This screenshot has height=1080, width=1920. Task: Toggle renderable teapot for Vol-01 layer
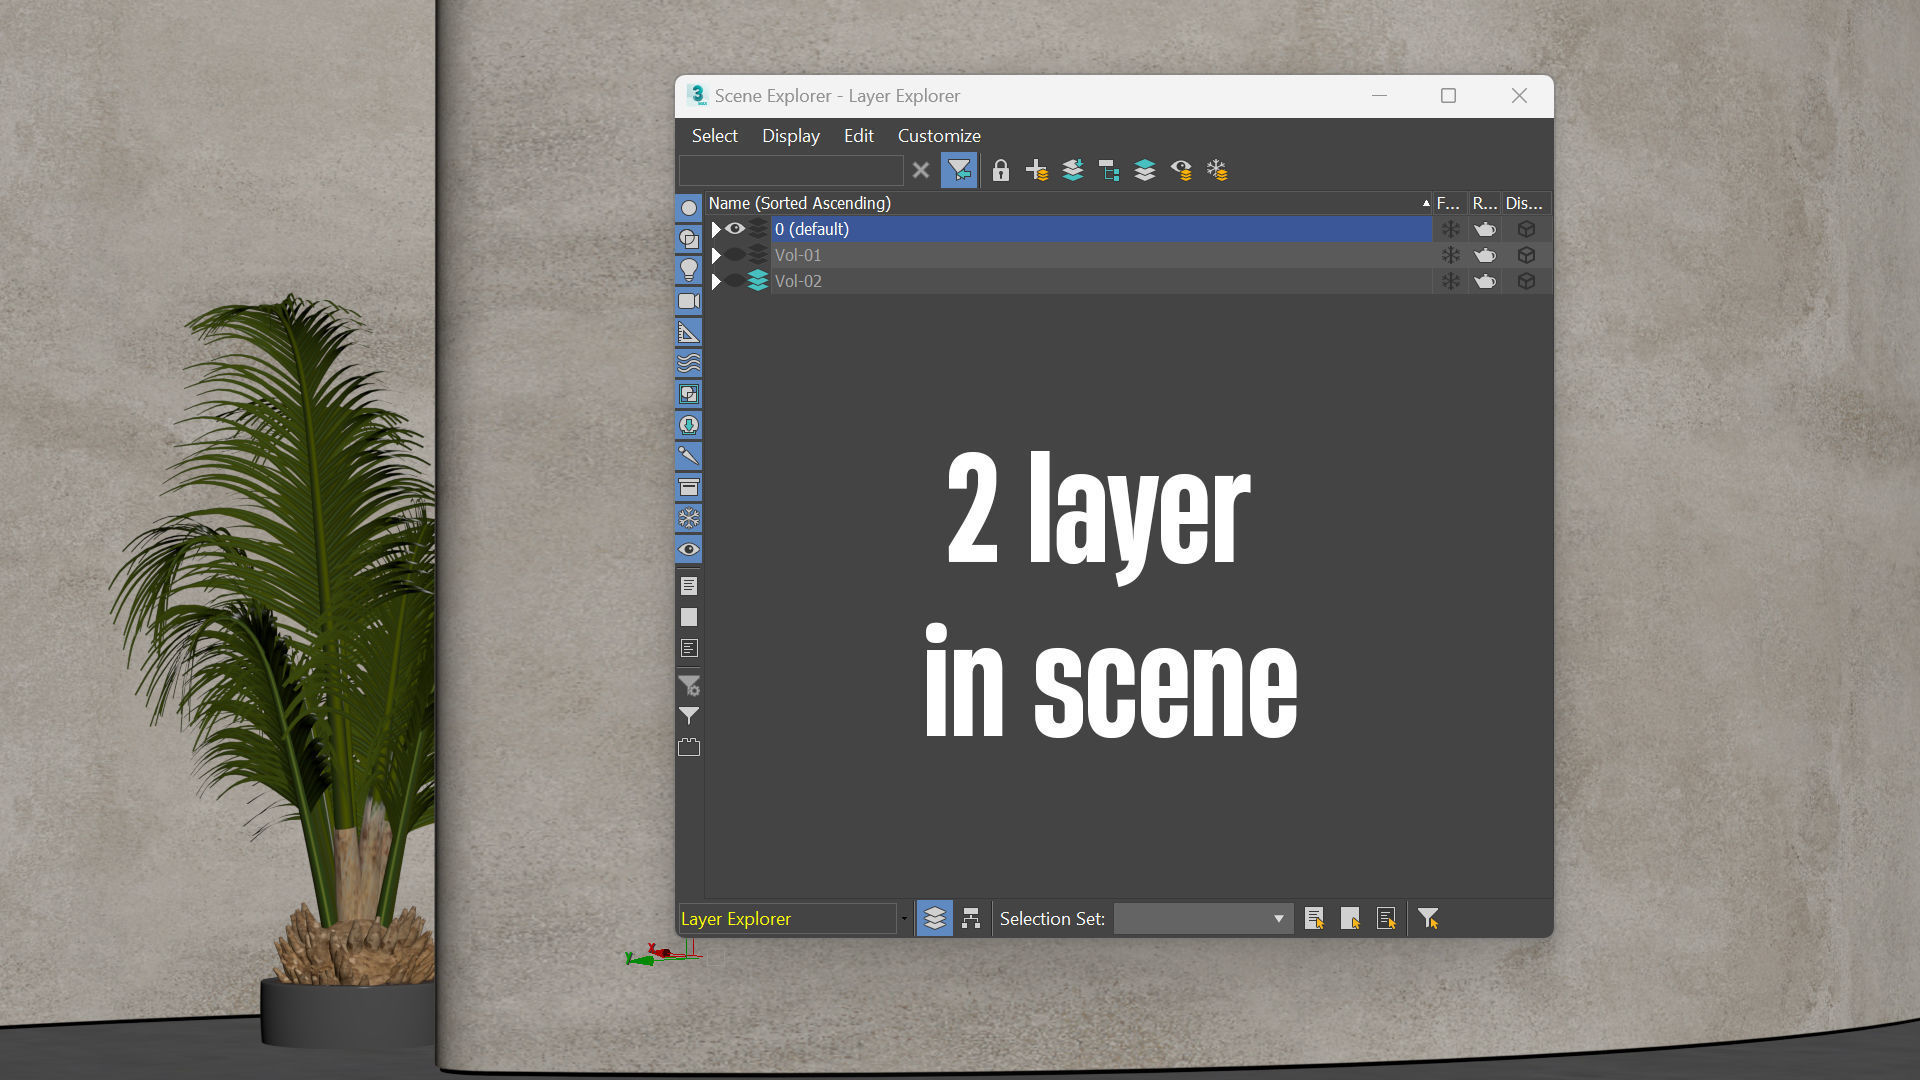point(1485,255)
